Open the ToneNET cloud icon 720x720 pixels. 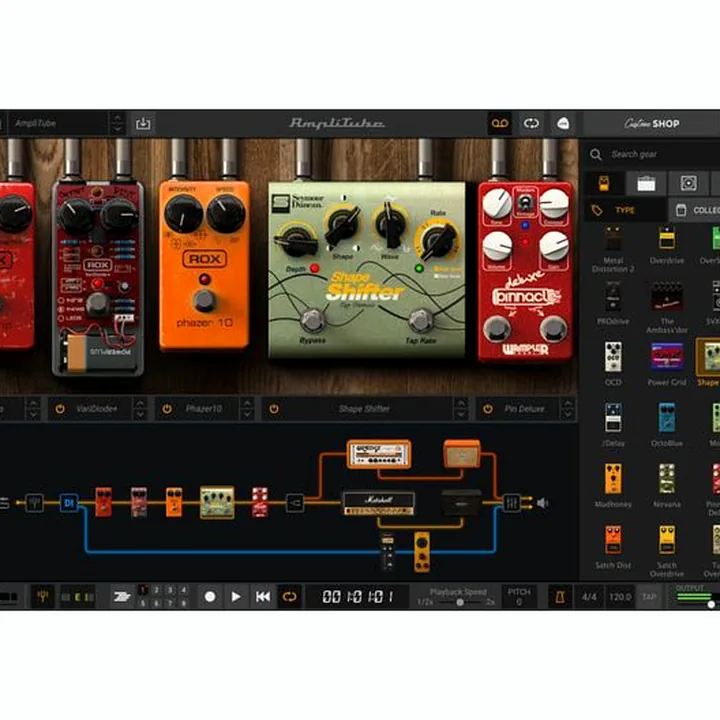click(563, 124)
